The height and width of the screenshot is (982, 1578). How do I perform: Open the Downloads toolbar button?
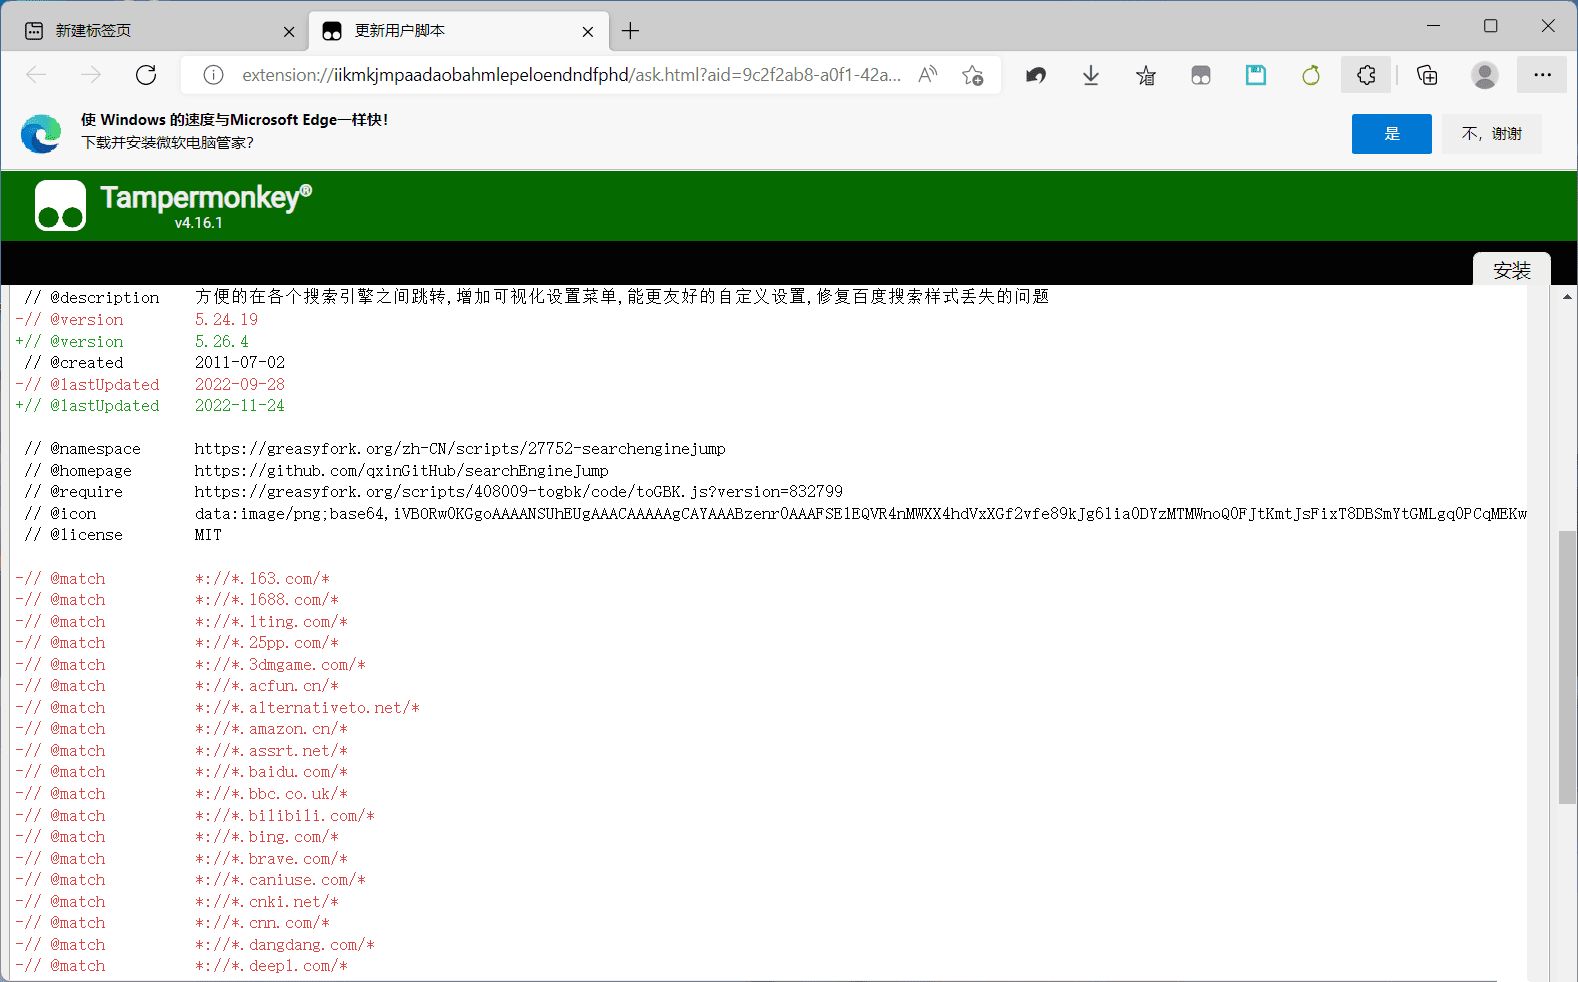tap(1091, 75)
